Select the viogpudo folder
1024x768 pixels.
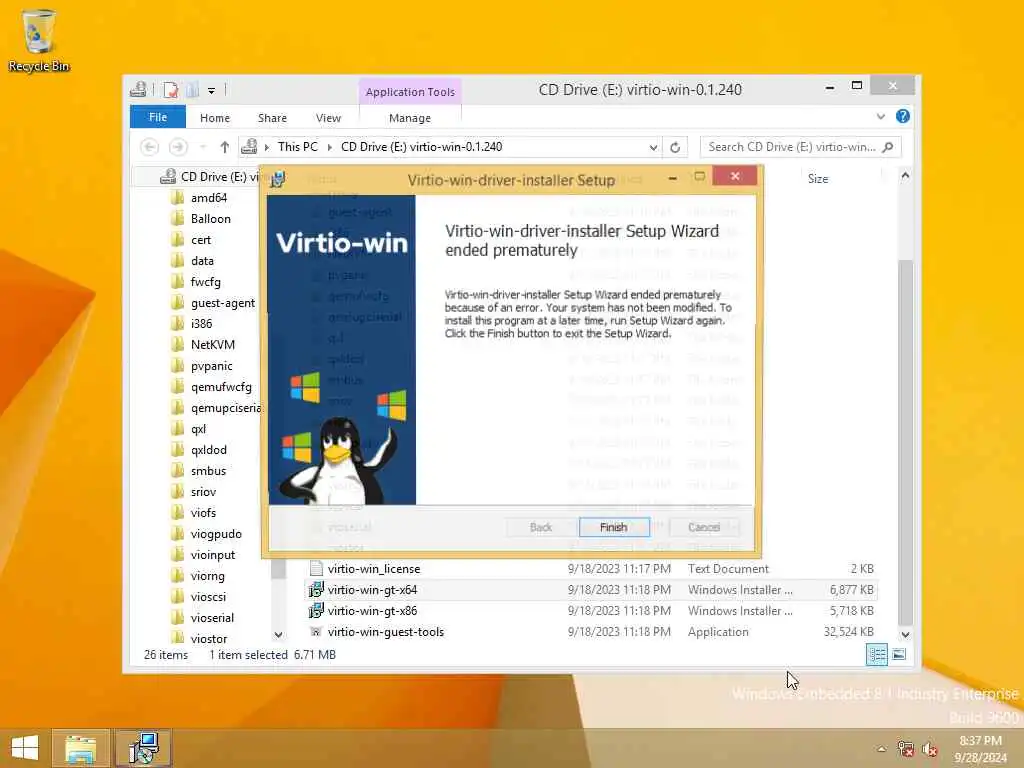coord(216,534)
